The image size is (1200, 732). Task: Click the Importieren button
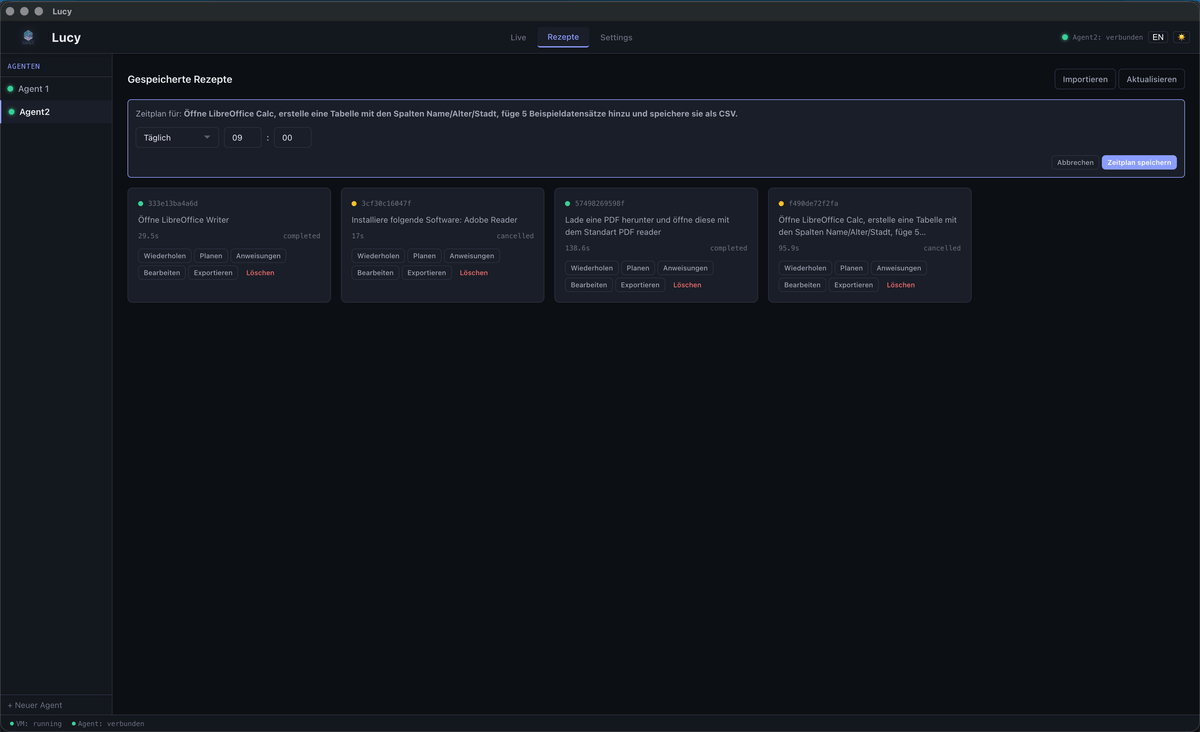[1084, 79]
